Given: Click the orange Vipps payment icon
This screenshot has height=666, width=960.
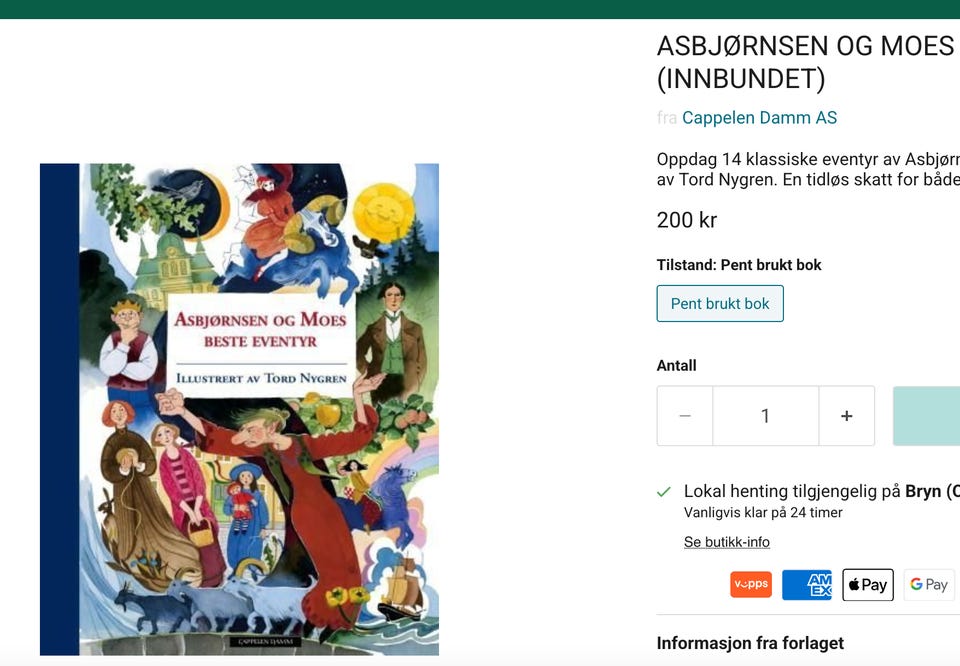Looking at the screenshot, I should tap(751, 584).
